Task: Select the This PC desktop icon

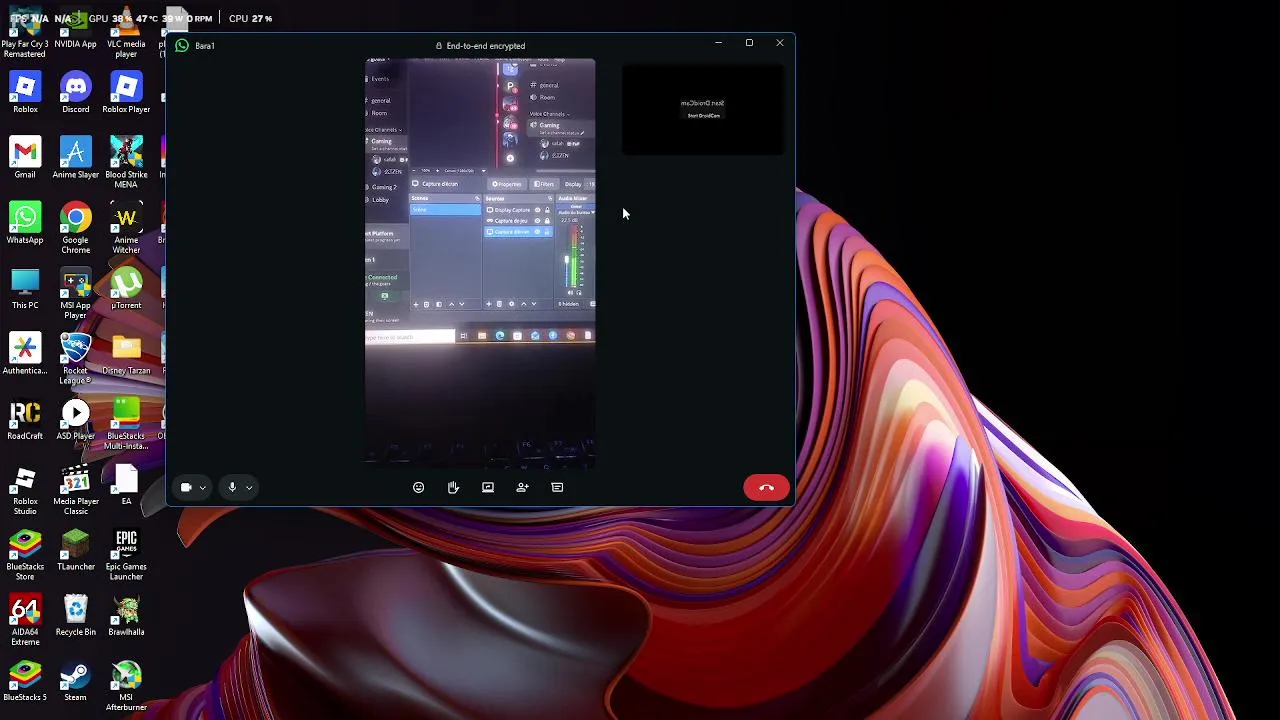Action: click(25, 288)
